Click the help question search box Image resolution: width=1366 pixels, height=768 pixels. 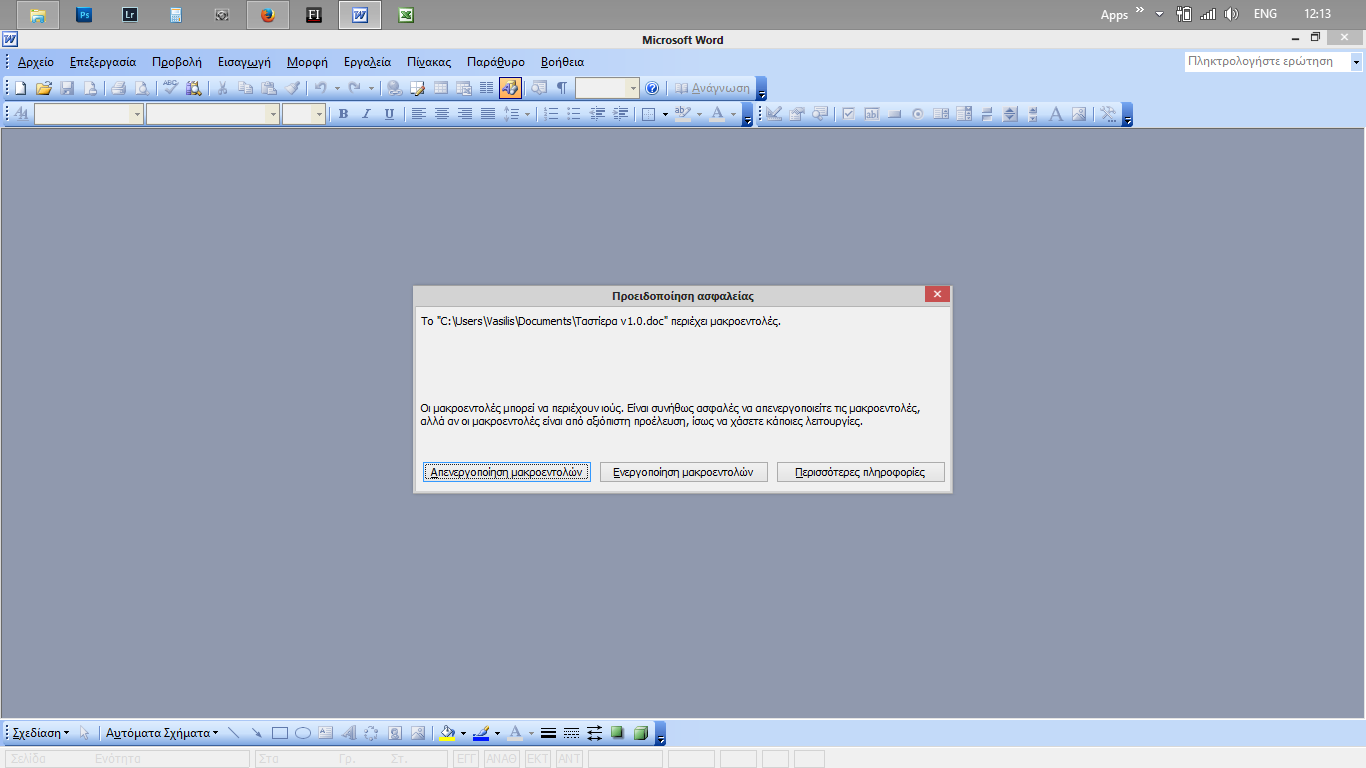click(x=1266, y=61)
